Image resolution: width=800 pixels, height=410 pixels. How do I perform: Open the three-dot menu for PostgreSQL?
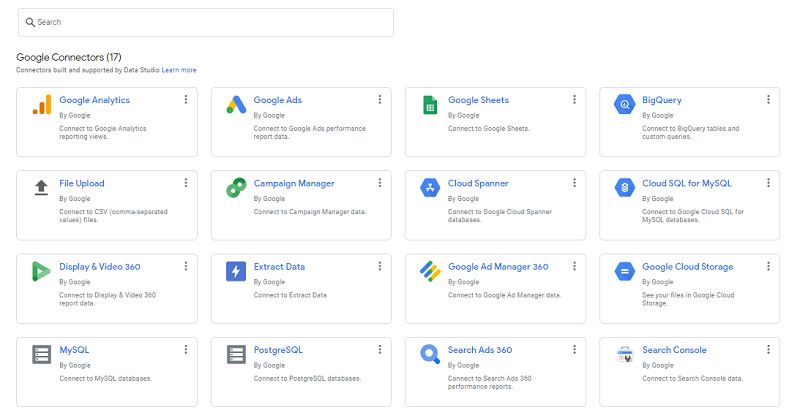pos(380,349)
